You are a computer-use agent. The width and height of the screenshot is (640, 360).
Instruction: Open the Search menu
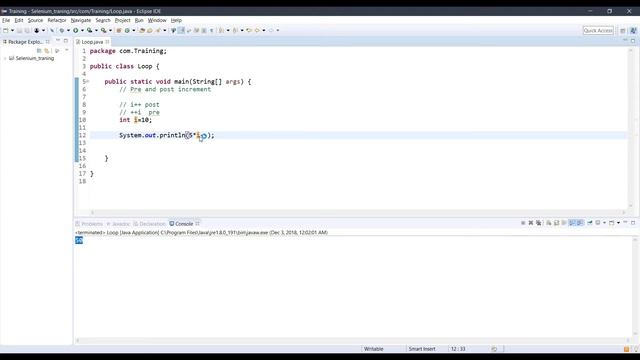[103, 20]
